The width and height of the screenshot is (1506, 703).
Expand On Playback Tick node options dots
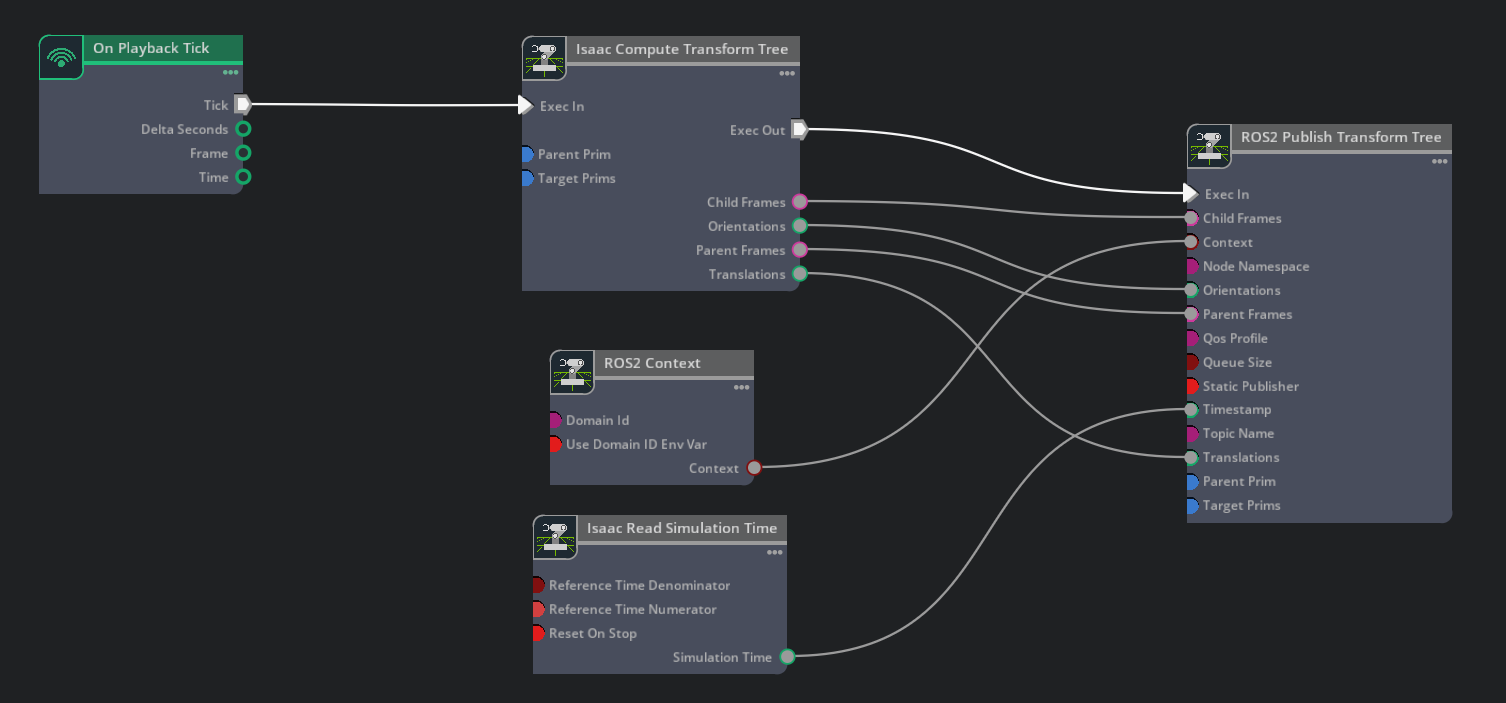click(231, 72)
